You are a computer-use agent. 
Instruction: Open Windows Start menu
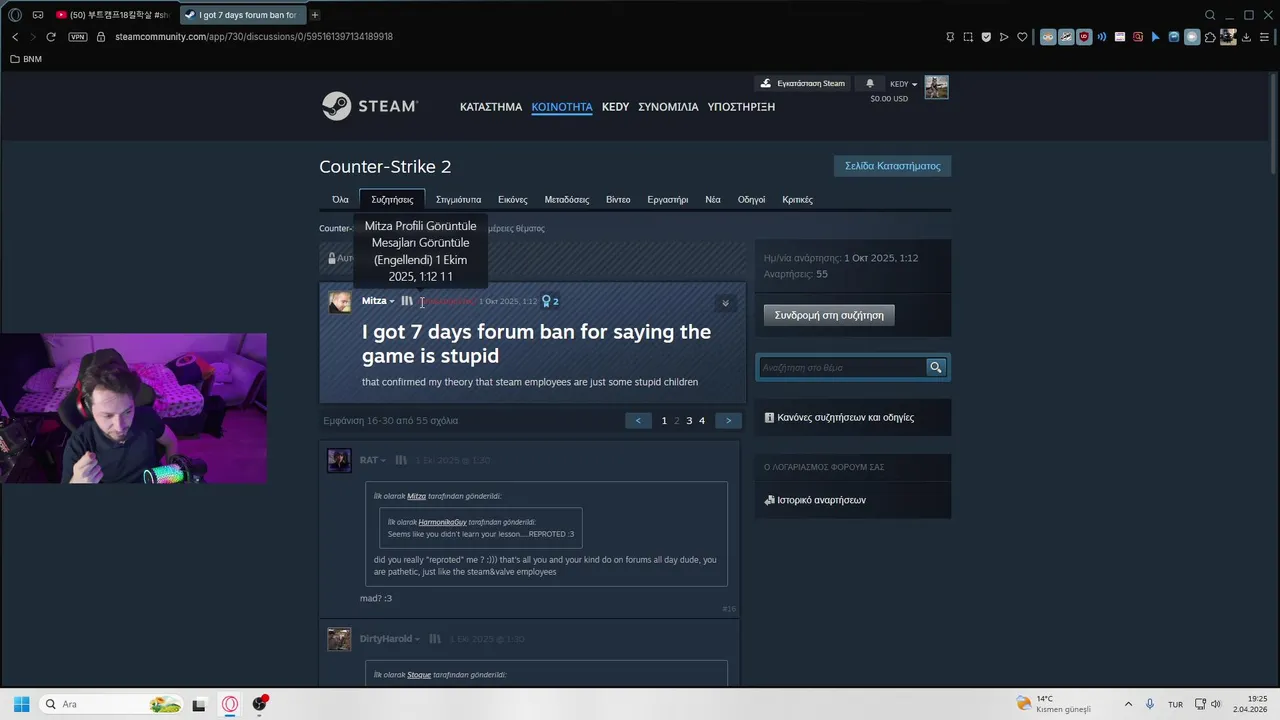point(21,704)
